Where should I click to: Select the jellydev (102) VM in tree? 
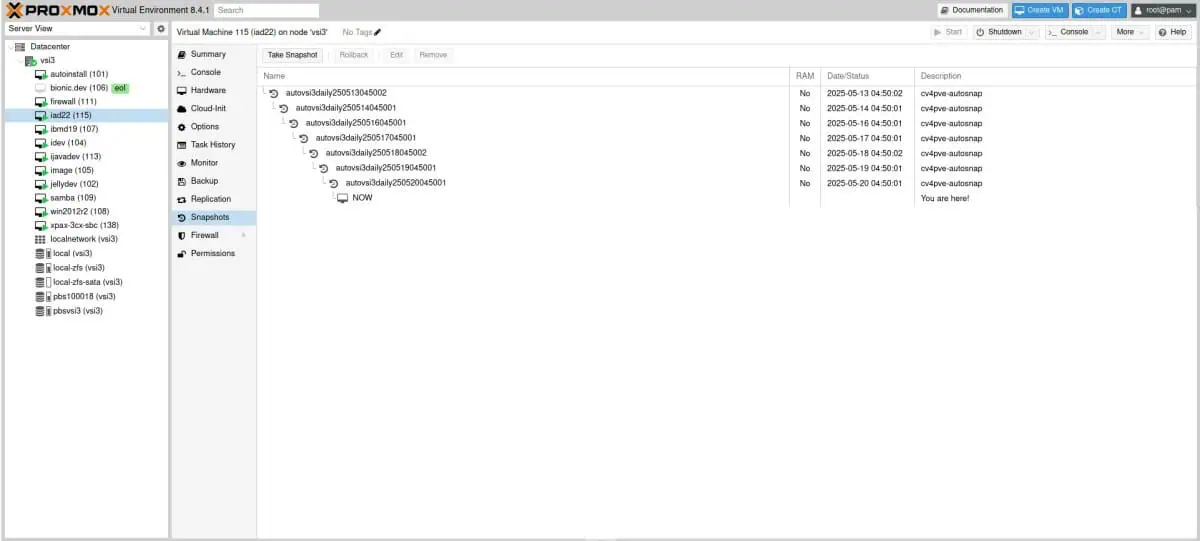pos(74,184)
